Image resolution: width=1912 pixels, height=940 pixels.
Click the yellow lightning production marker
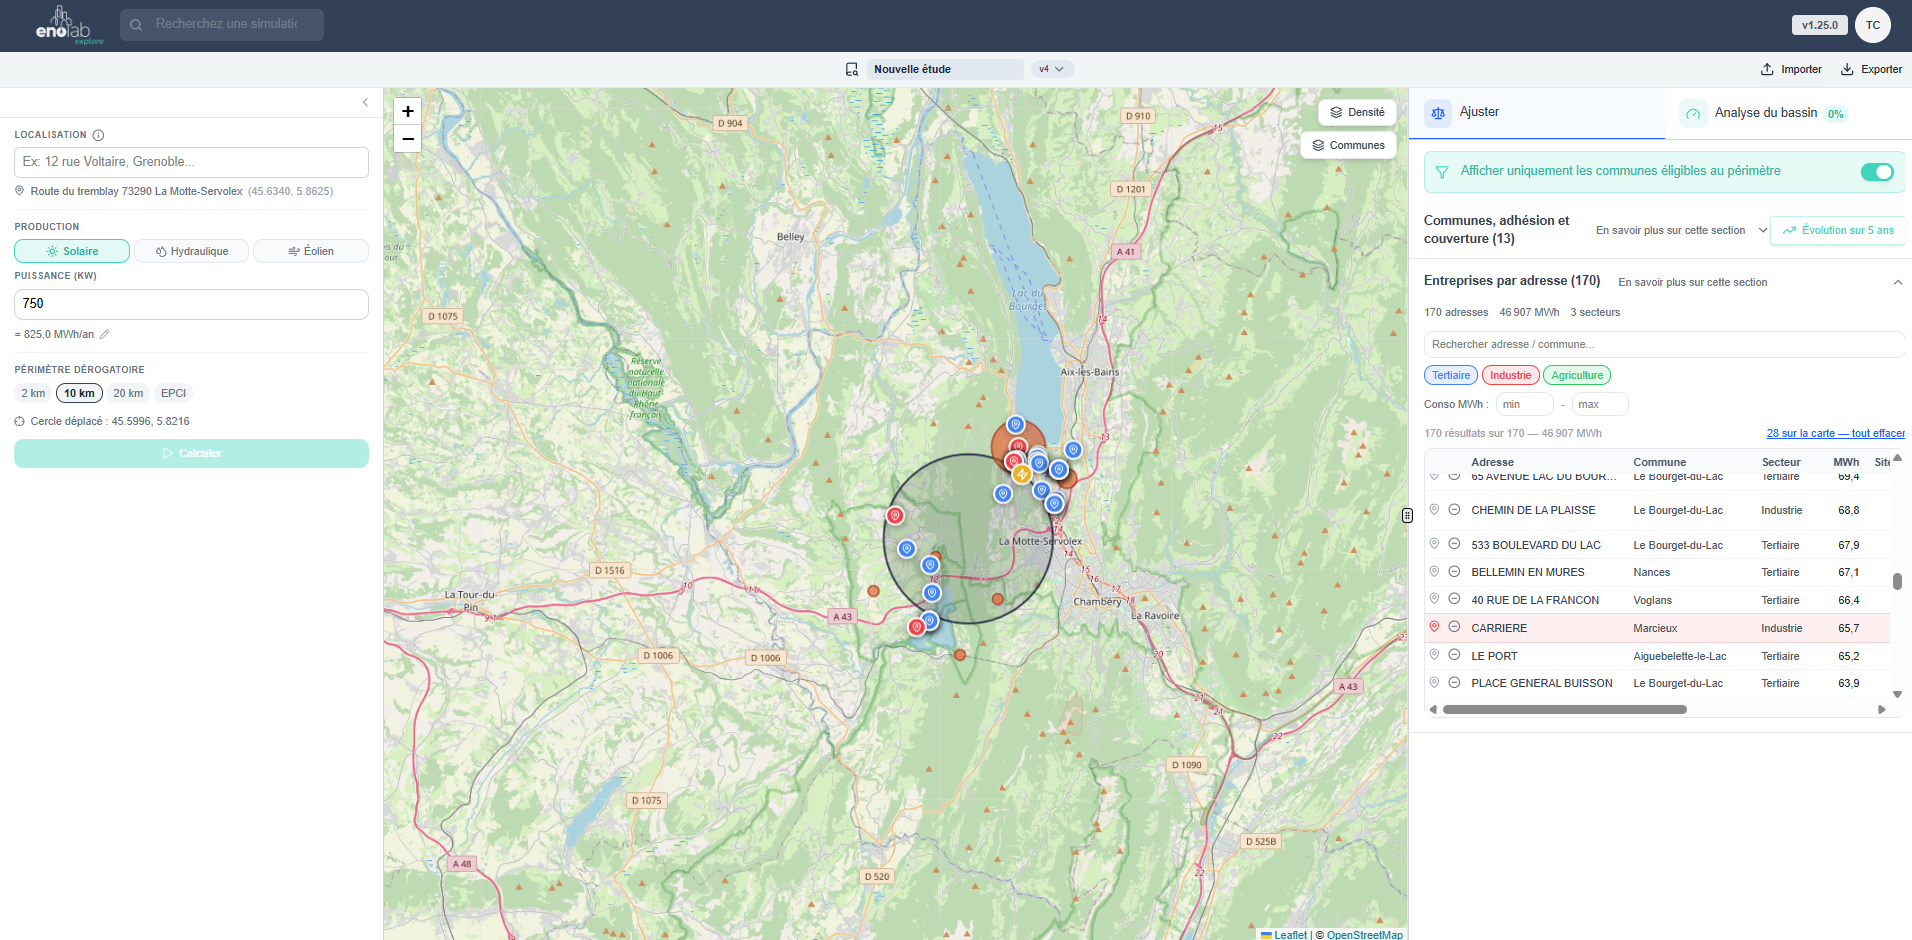1021,474
